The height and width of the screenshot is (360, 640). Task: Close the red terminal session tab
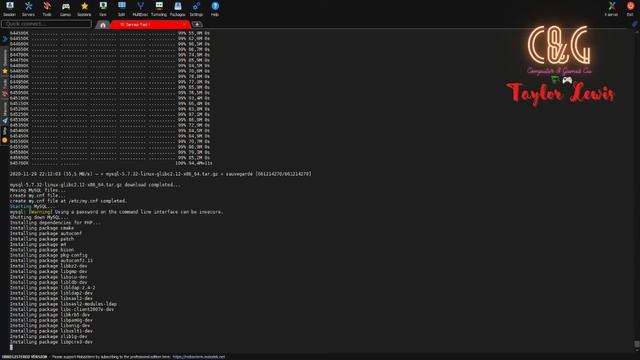coord(184,24)
